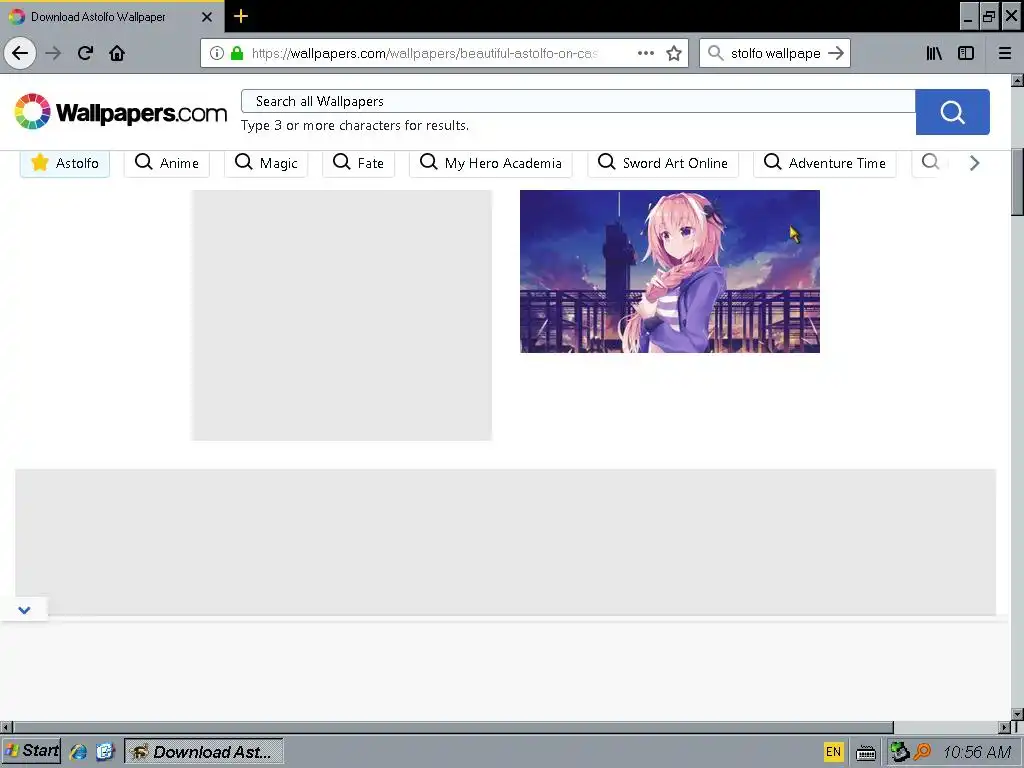Click the address bar URL
This screenshot has height=768, width=1024.
[x=424, y=53]
